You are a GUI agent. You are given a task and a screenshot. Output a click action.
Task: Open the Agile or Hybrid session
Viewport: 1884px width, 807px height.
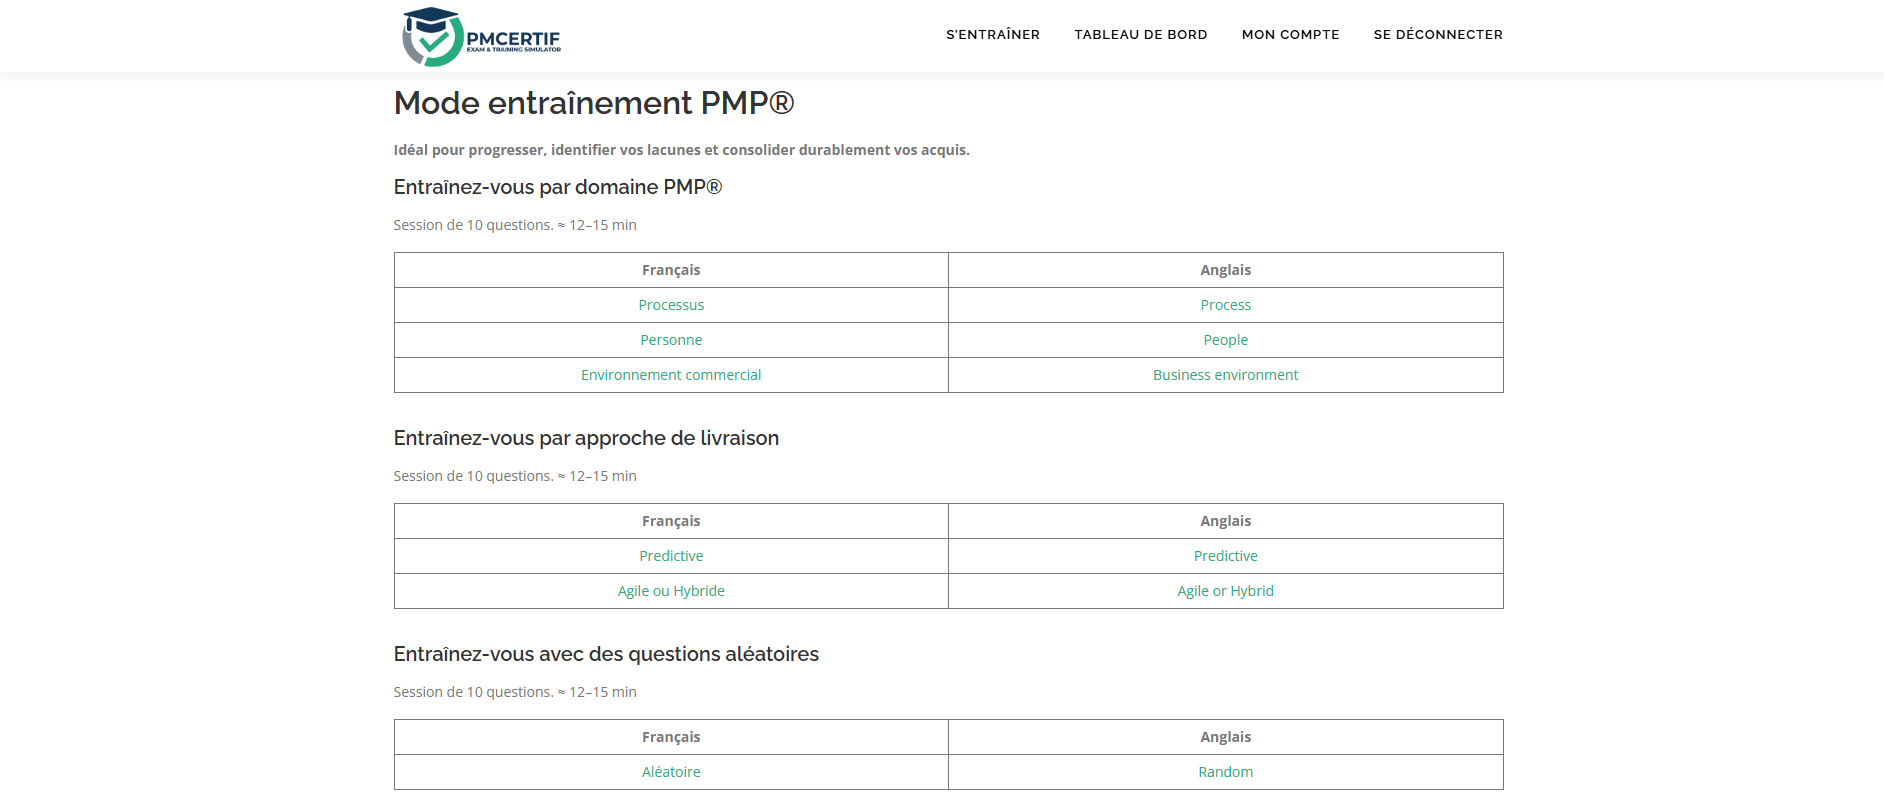click(x=1225, y=591)
